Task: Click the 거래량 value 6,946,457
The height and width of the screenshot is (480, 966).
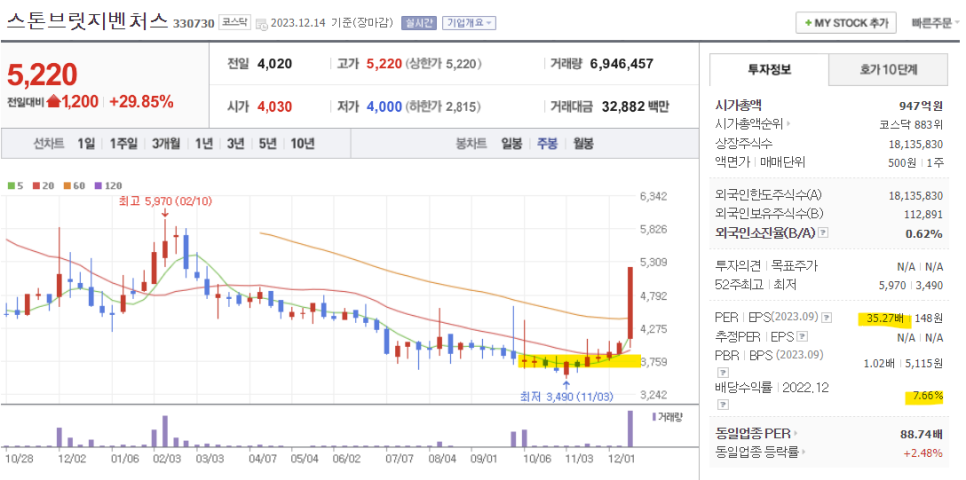Action: [x=622, y=63]
